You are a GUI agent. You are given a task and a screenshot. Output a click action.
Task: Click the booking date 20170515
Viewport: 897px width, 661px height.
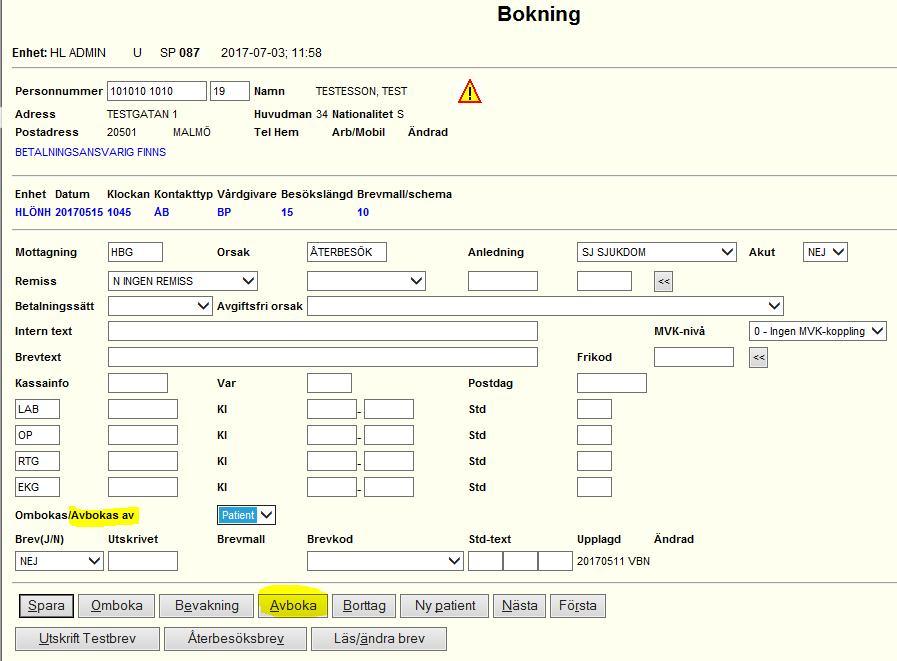(x=79, y=212)
